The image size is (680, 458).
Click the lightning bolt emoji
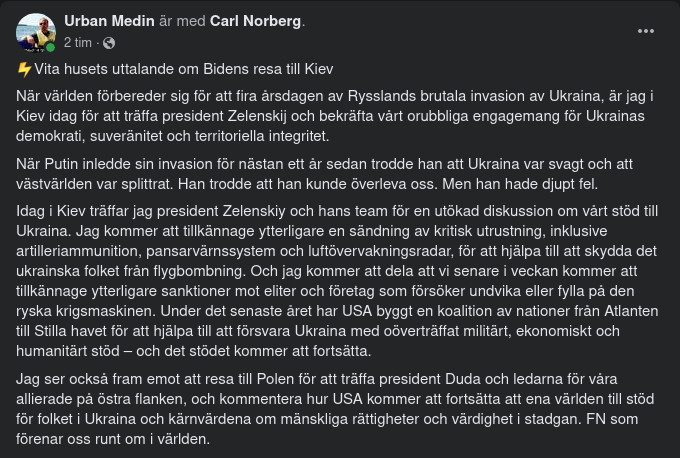pos(24,69)
